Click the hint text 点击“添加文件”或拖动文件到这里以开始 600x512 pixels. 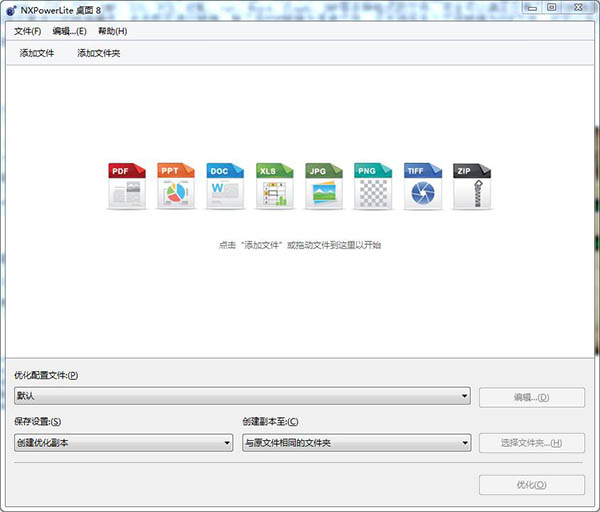pyautogui.click(x=300, y=245)
